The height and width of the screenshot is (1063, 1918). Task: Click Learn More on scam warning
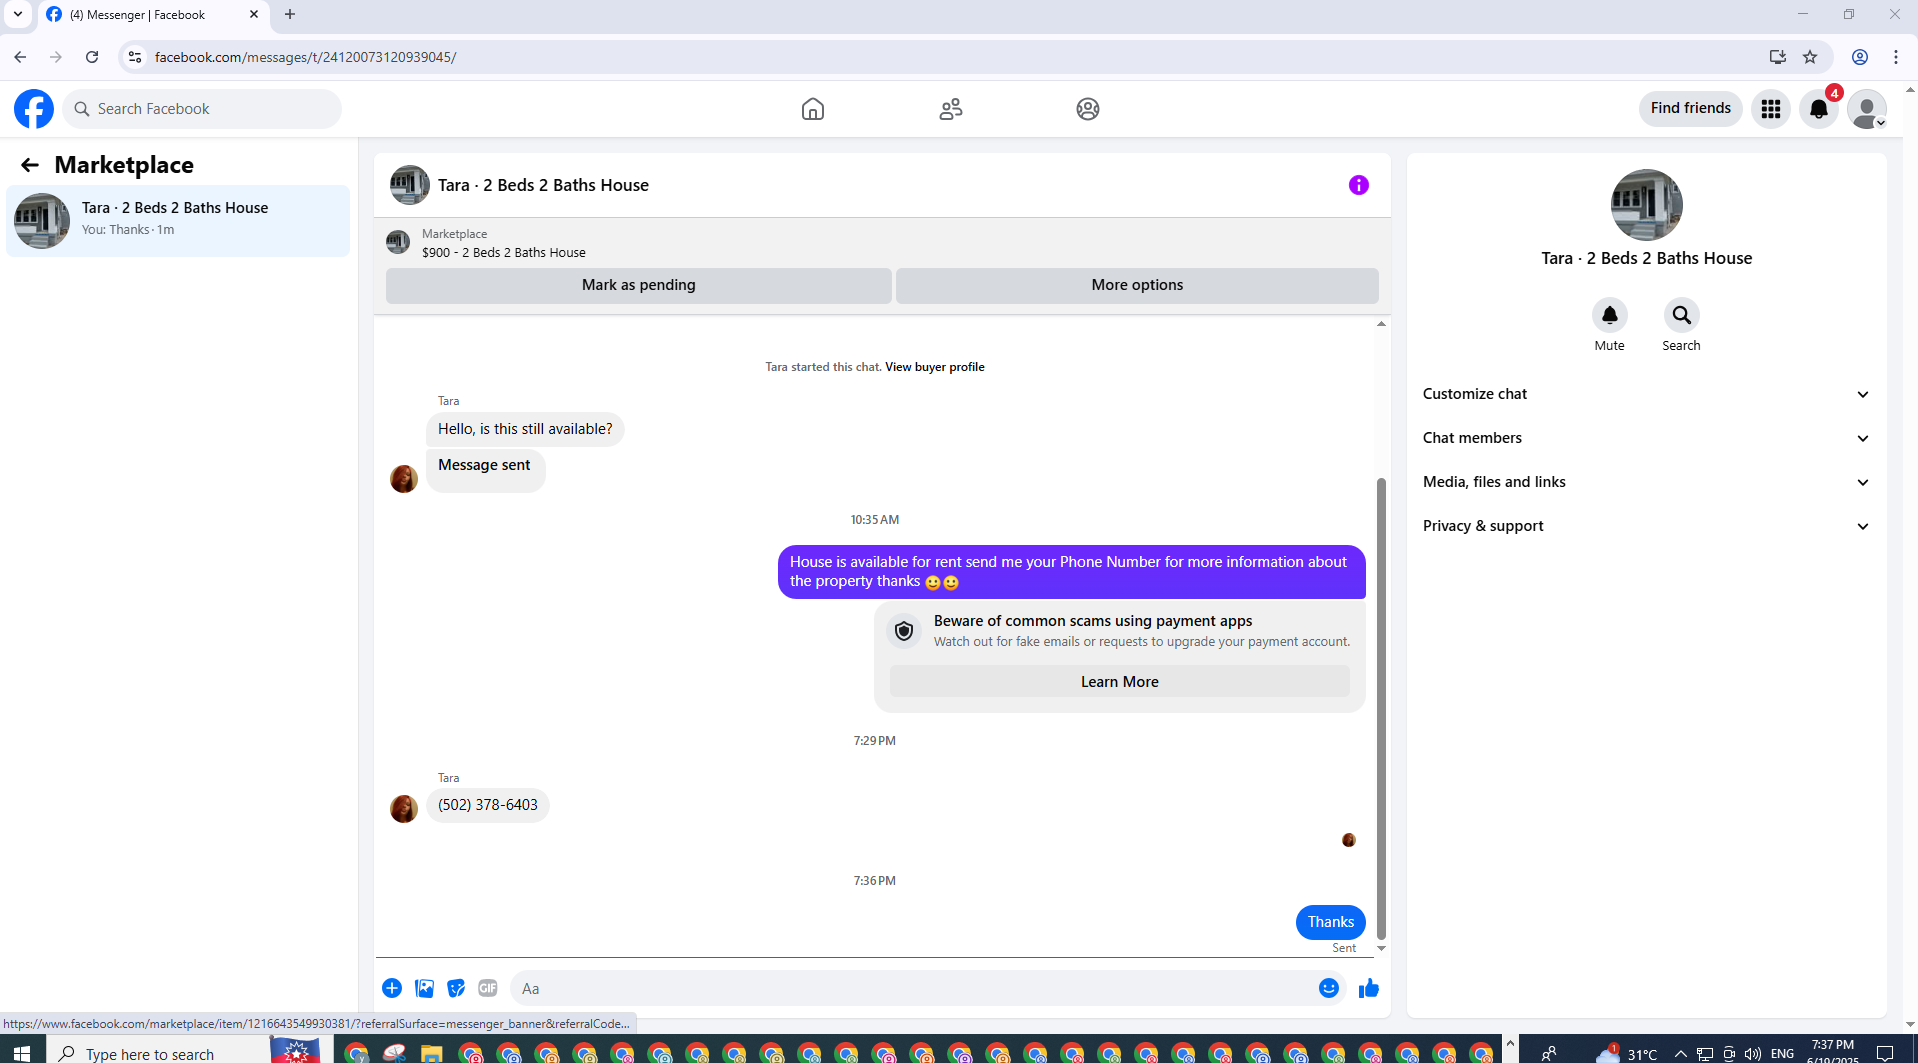point(1120,682)
